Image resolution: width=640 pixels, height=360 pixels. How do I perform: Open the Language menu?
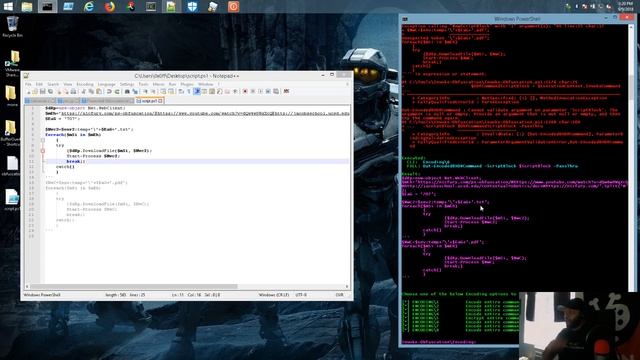click(x=107, y=84)
